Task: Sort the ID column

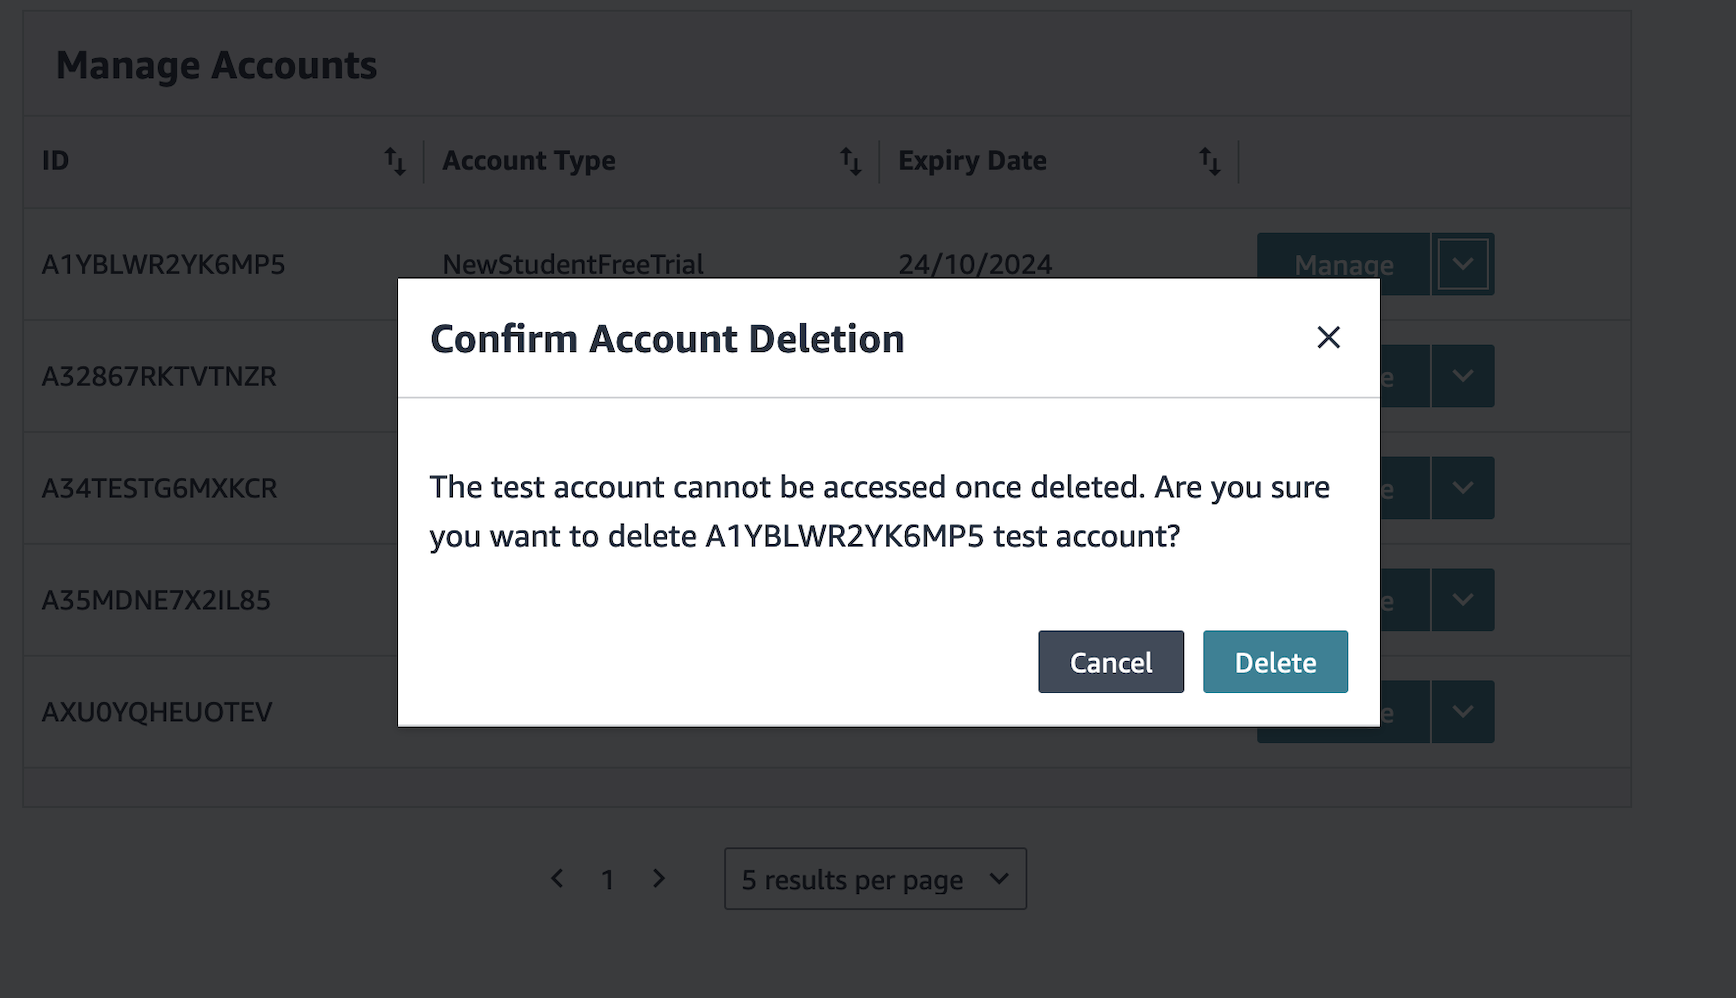Action: pyautogui.click(x=394, y=160)
